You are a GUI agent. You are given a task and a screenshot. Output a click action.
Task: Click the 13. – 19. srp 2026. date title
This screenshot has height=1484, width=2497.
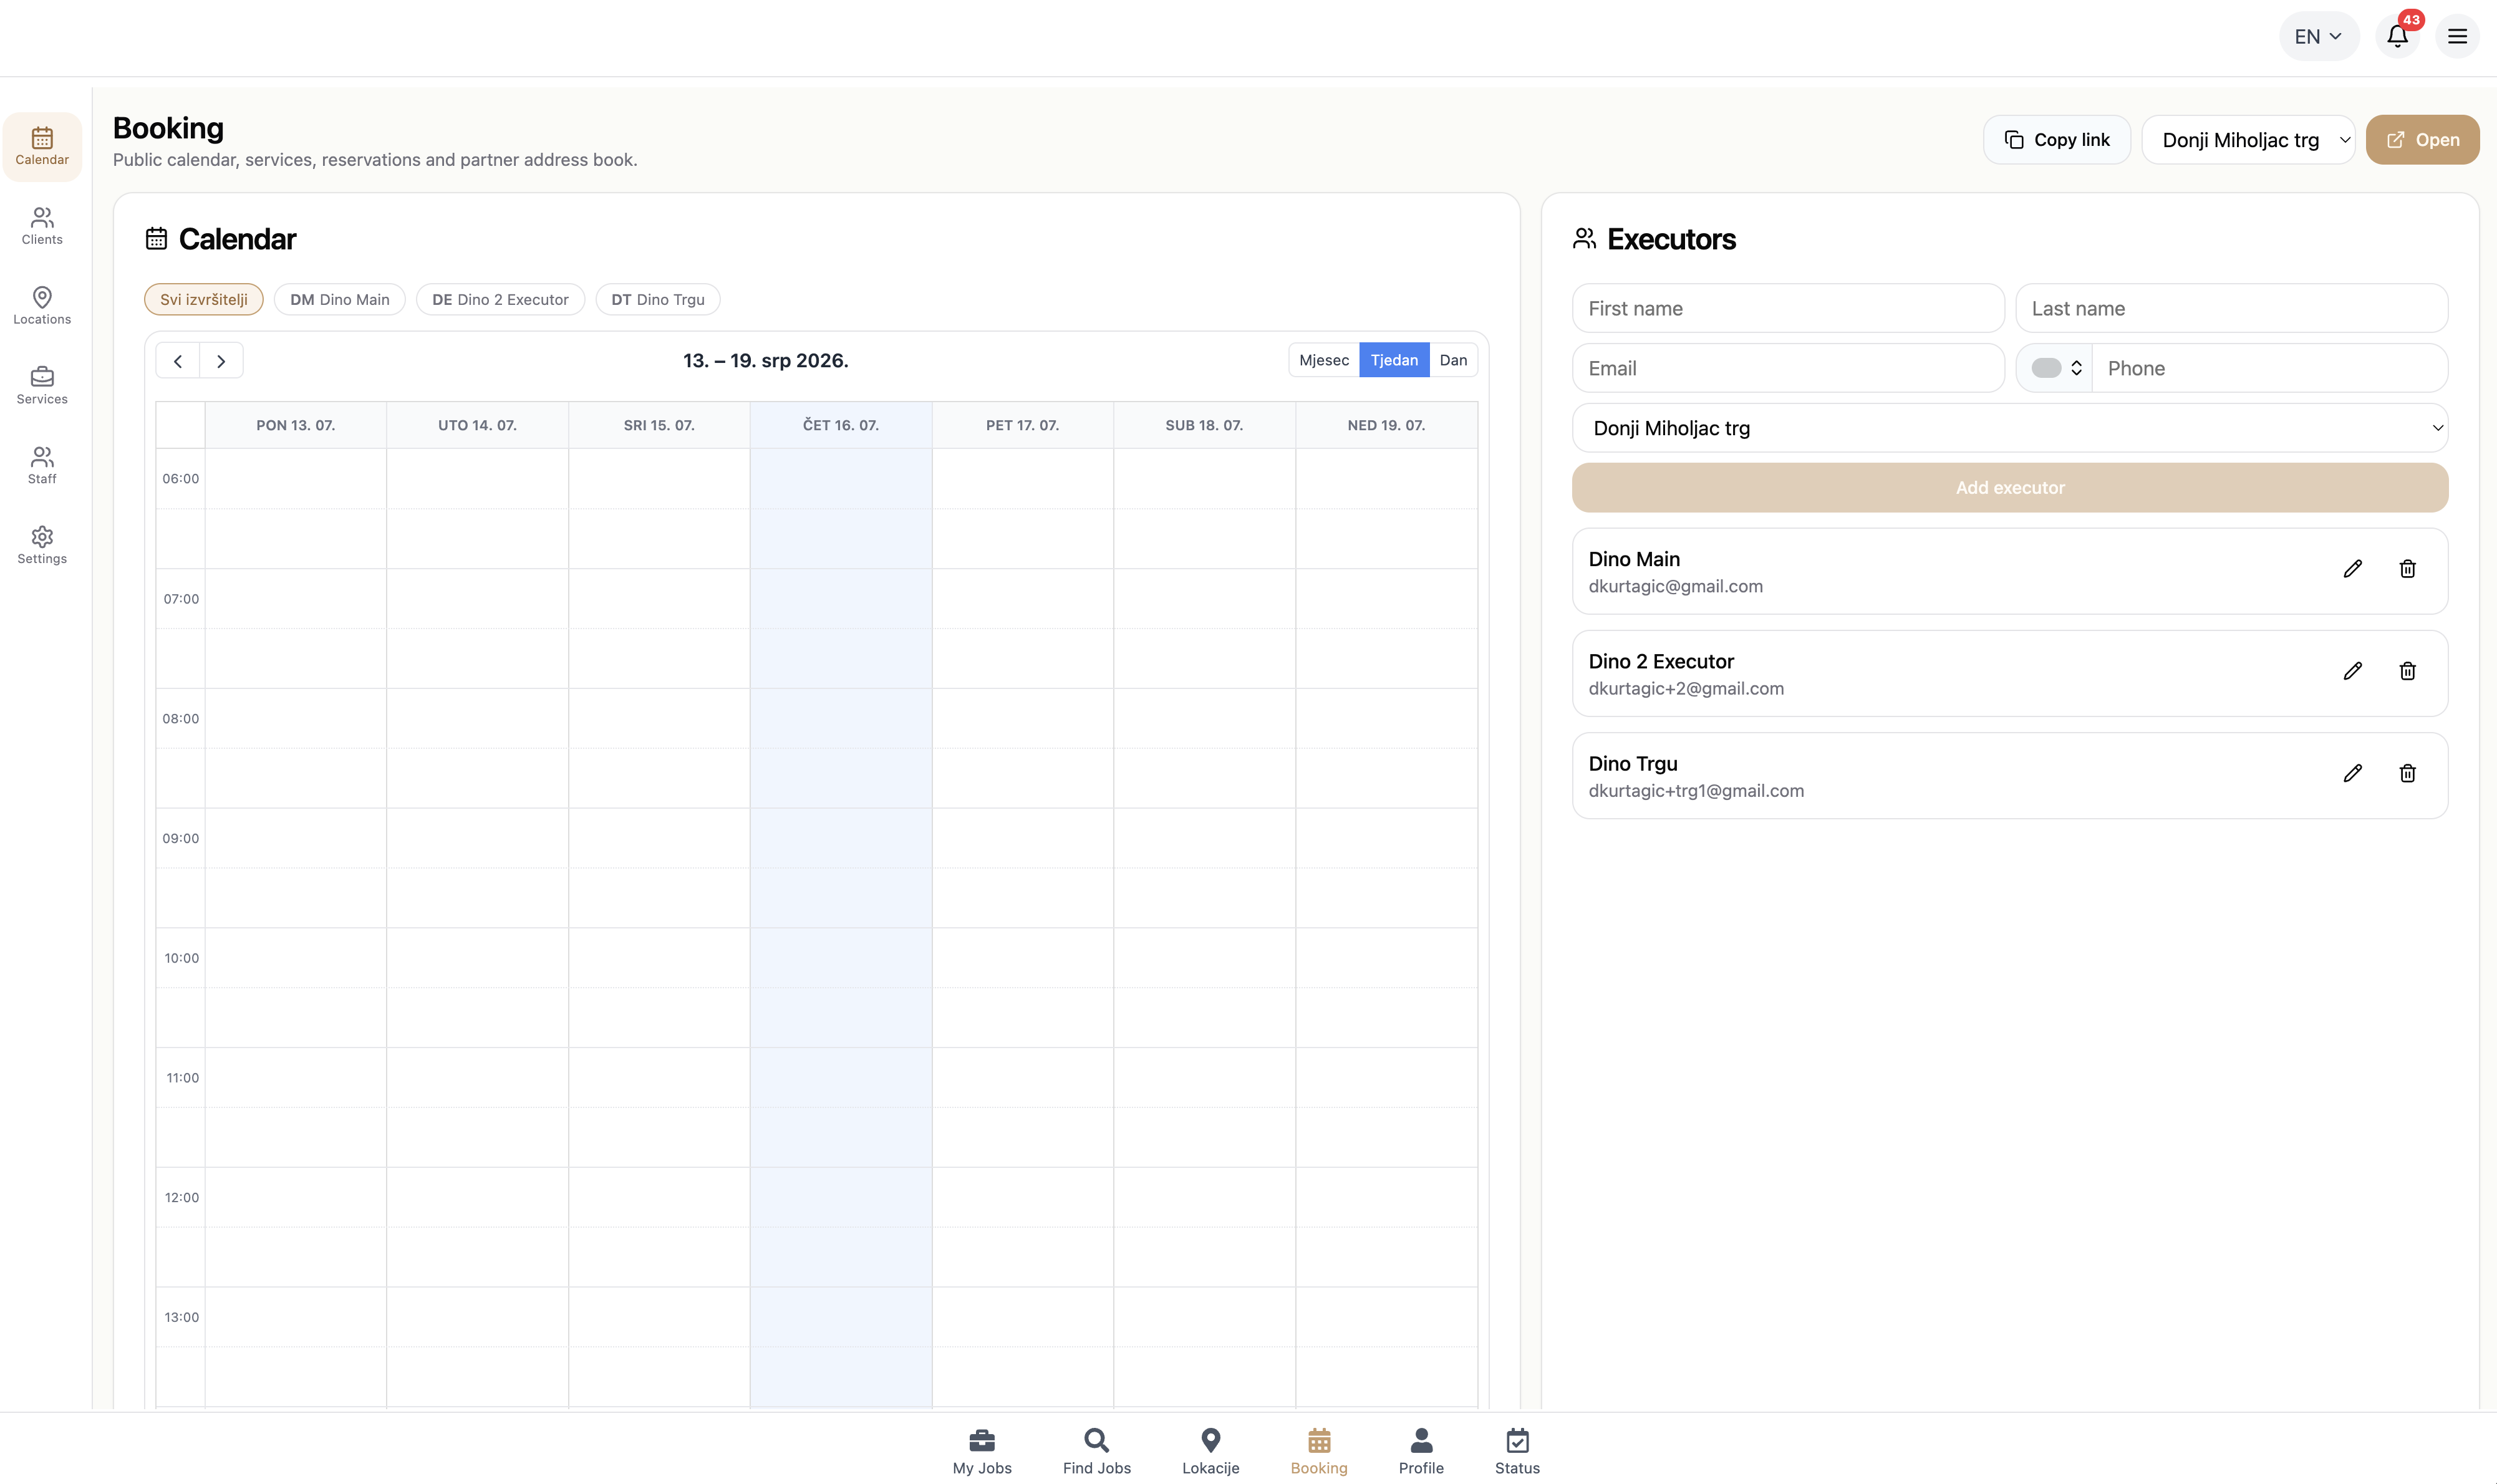tap(766, 361)
